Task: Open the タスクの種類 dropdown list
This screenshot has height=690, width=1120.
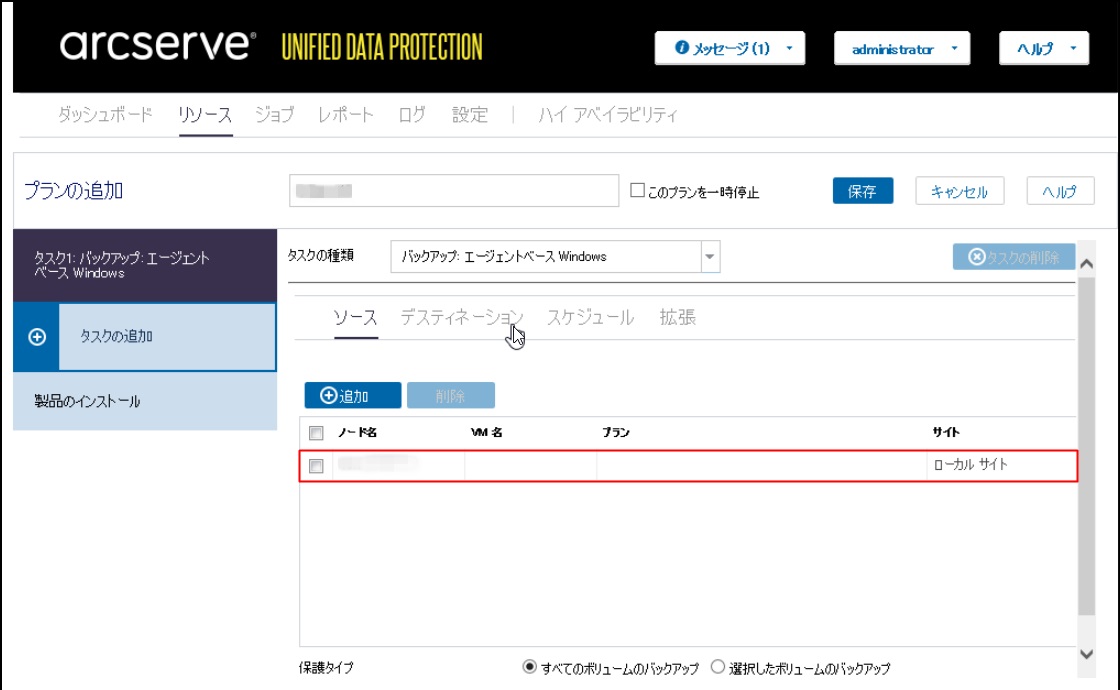Action: [710, 257]
